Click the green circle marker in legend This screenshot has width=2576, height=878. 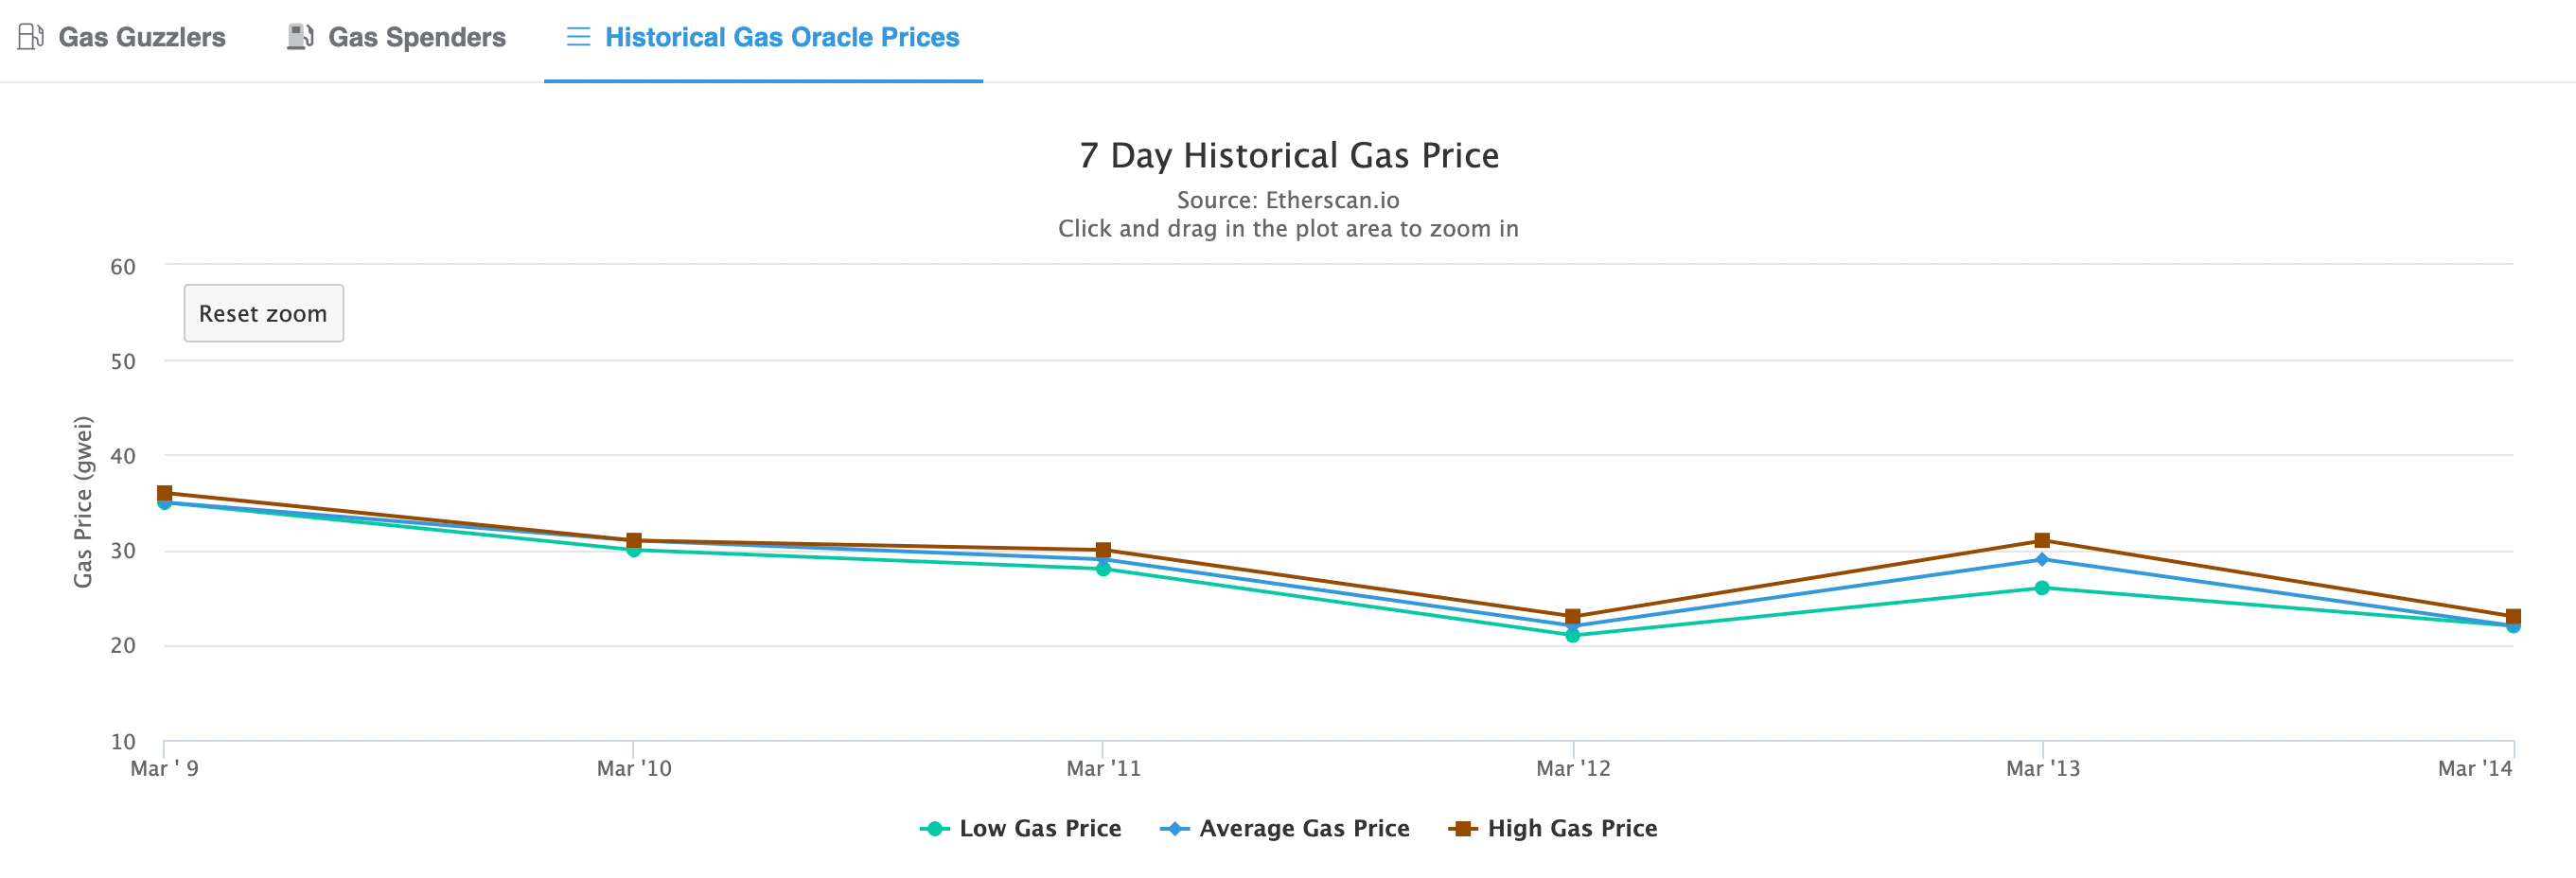[933, 828]
